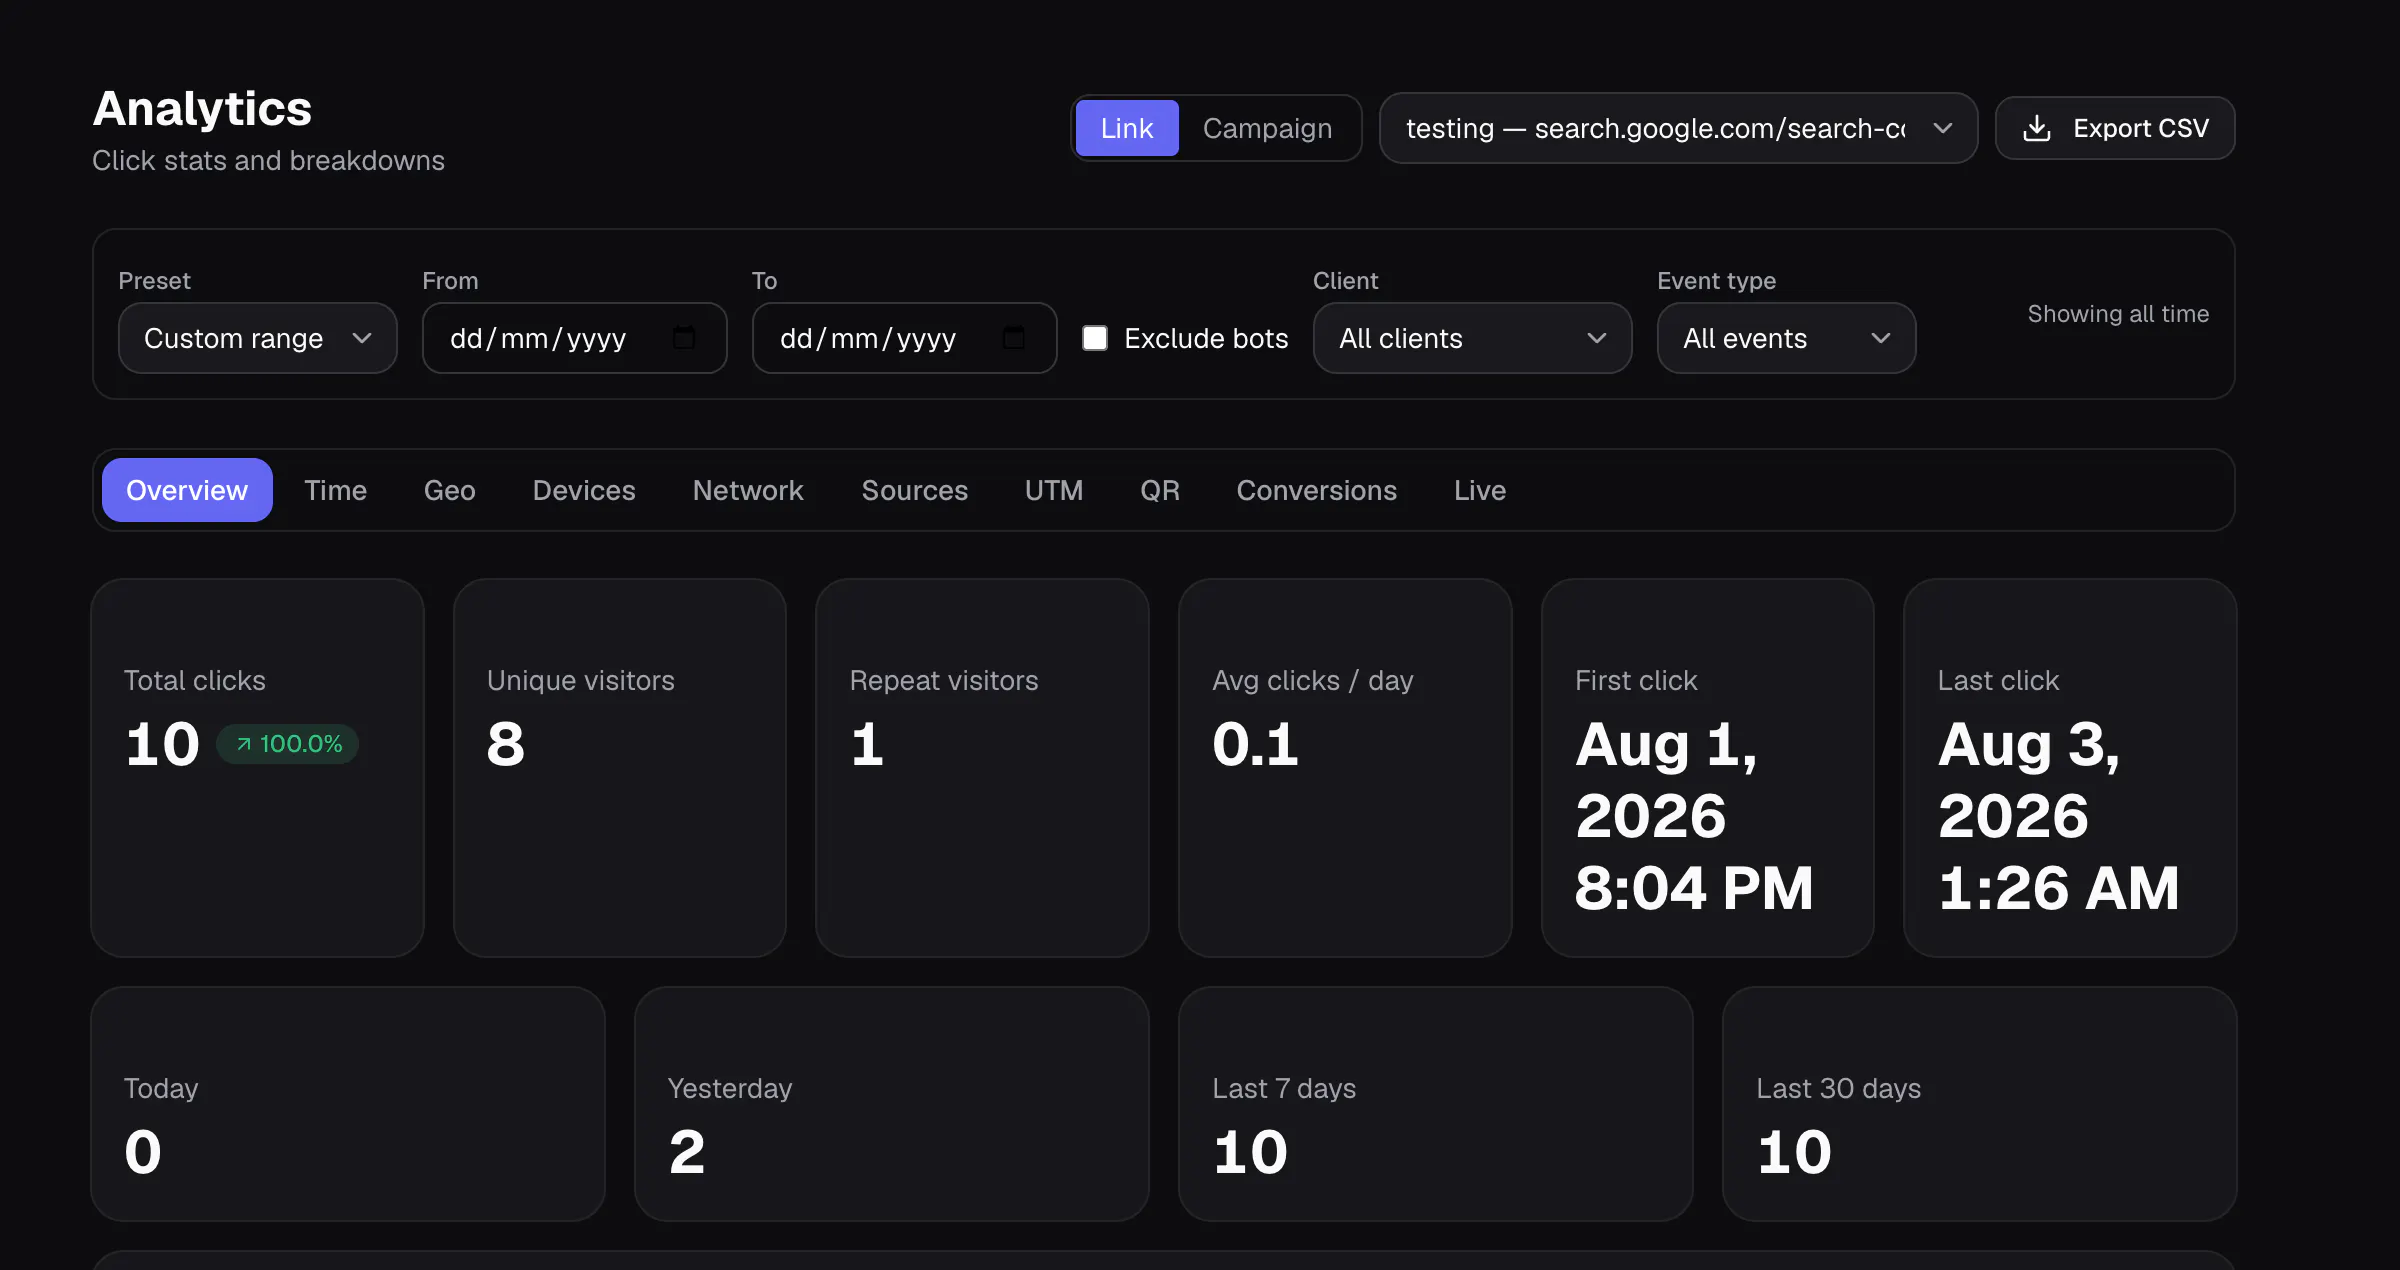Click the Today count card
Screen dimensions: 2400x1270
pyautogui.click(x=348, y=1104)
